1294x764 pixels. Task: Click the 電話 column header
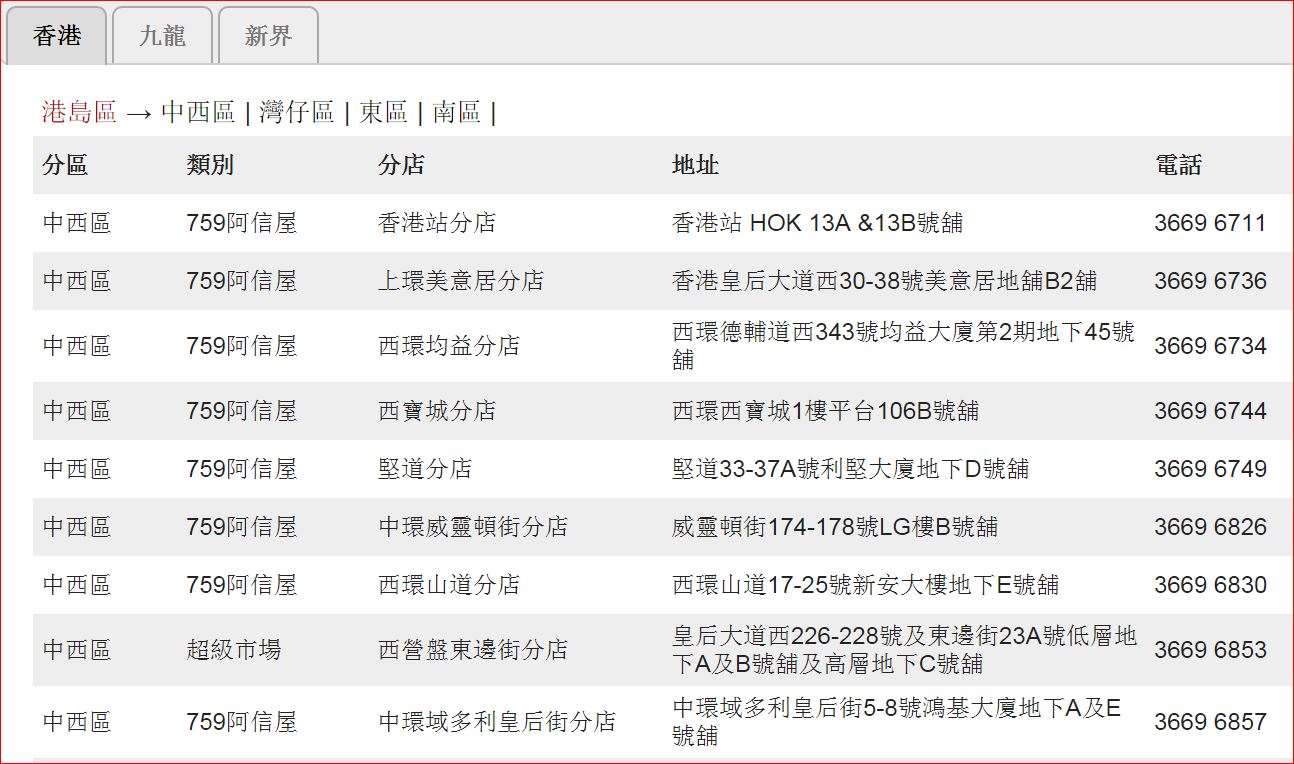pyautogui.click(x=1178, y=165)
